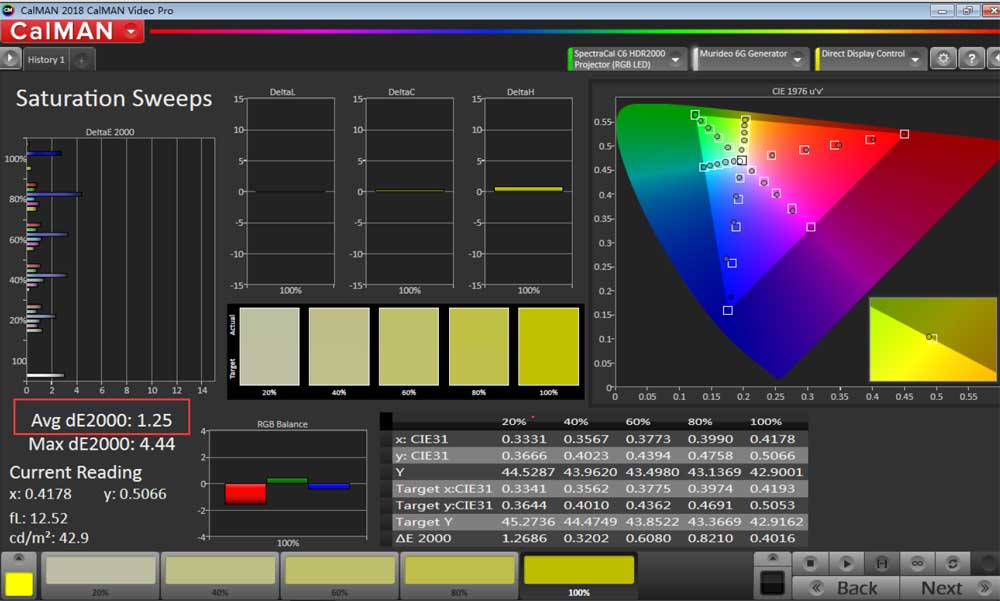Open the CalMAN main menu dropdown
This screenshot has height=601, width=1000.
(132, 31)
